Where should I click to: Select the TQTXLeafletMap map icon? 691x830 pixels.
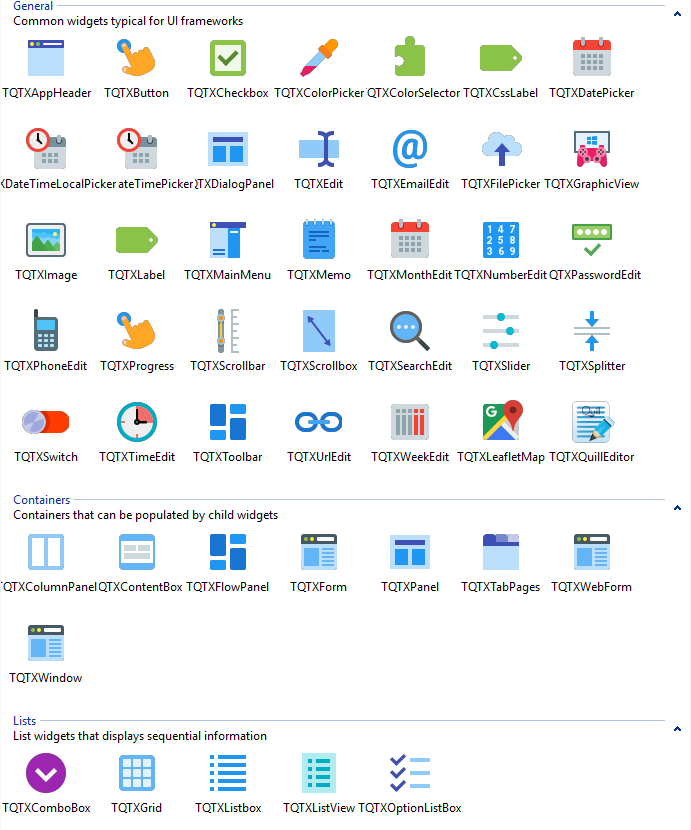[501, 422]
